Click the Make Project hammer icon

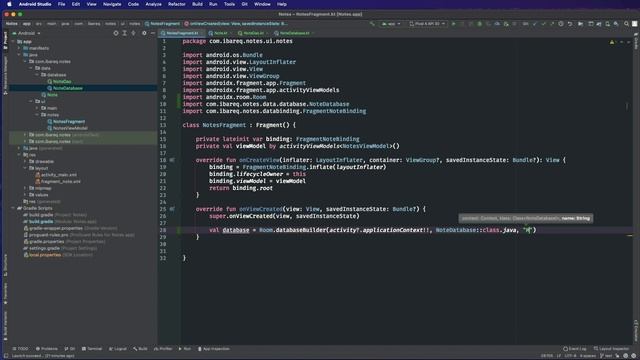coord(372,24)
